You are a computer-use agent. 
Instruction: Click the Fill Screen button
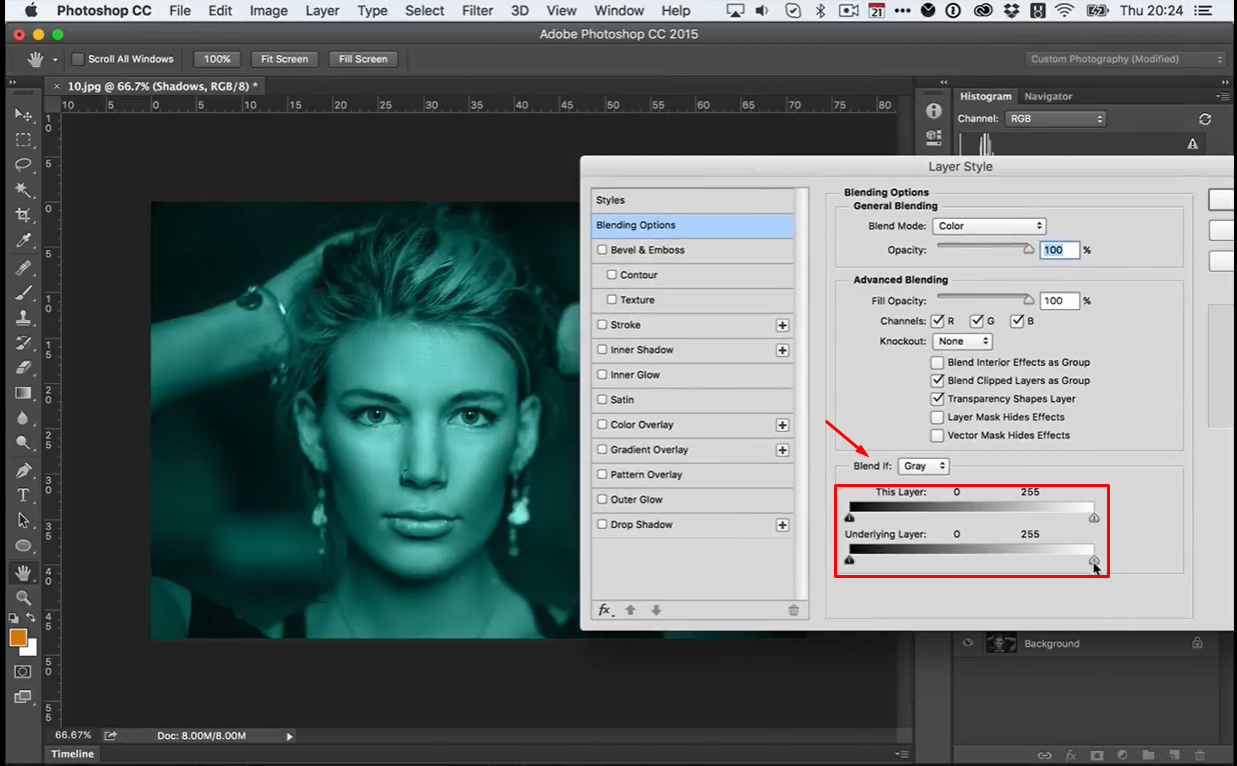[363, 59]
